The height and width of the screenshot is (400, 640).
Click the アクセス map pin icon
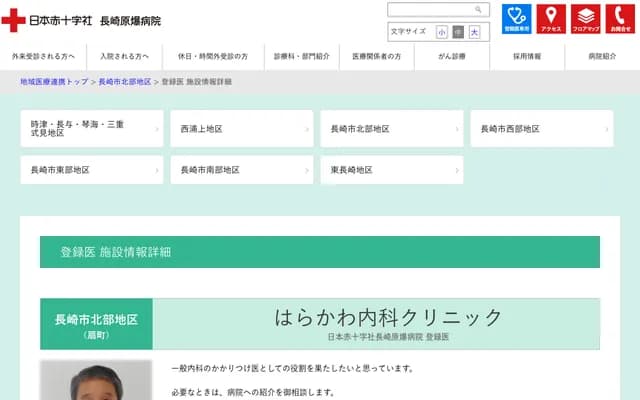551,19
